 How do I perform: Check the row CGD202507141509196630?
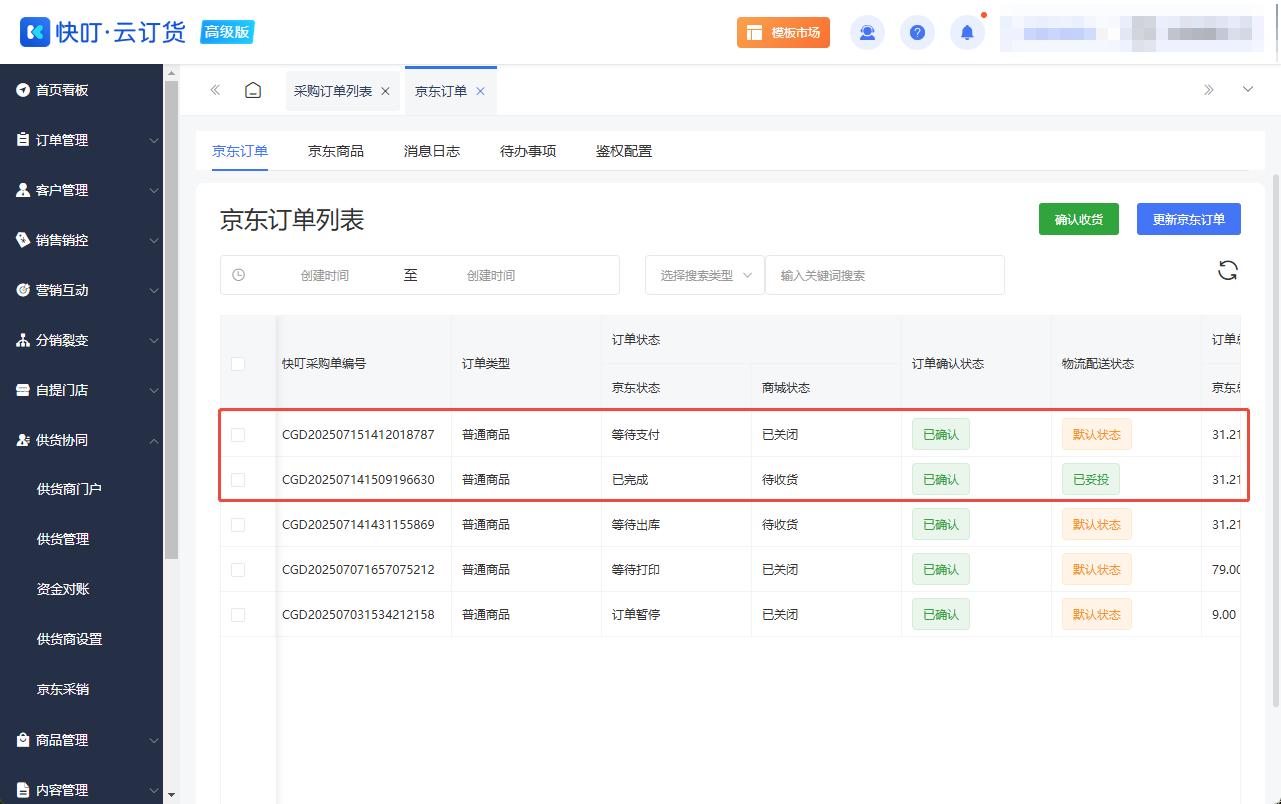238,480
